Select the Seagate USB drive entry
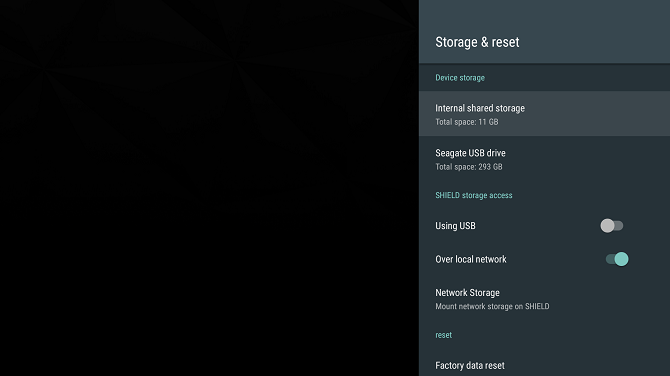670x376 pixels. 544,159
